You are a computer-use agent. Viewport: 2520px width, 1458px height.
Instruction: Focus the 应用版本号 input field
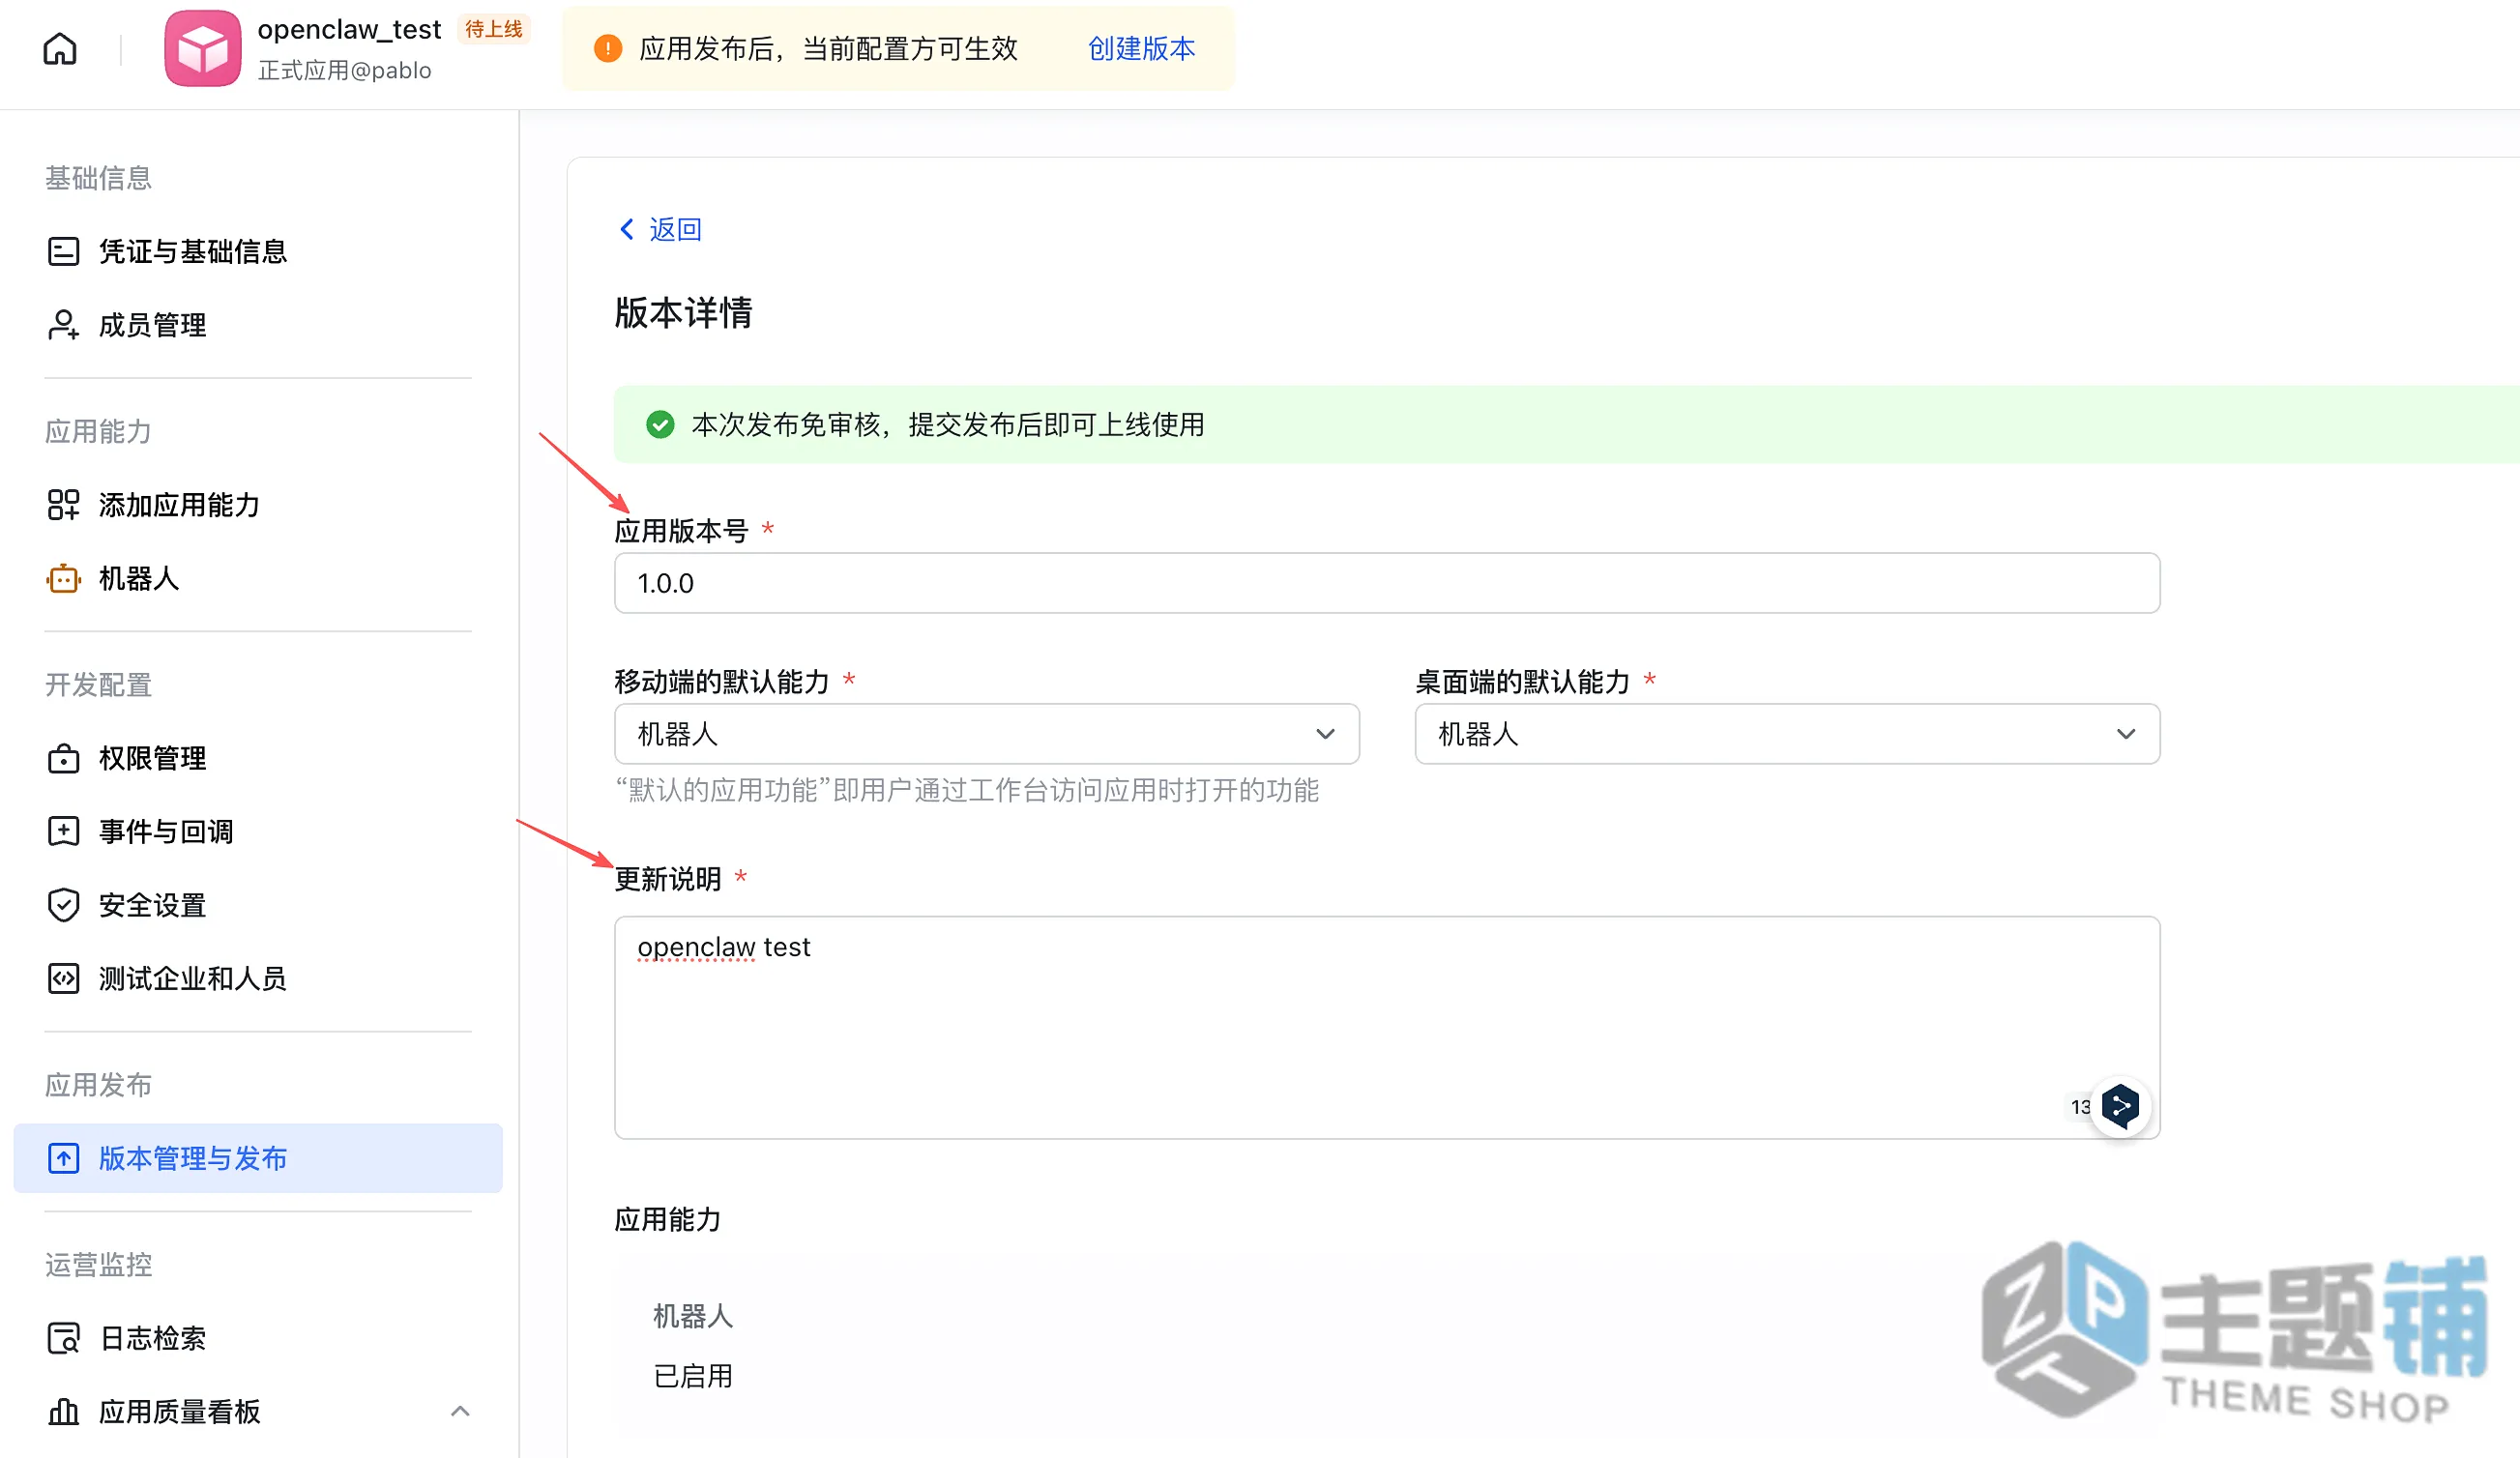click(x=1387, y=583)
